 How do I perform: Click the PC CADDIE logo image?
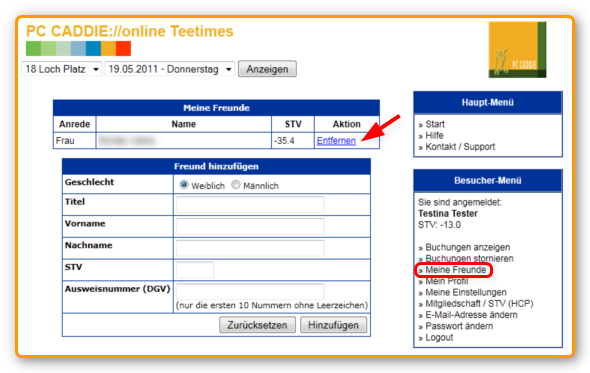pyautogui.click(x=517, y=50)
